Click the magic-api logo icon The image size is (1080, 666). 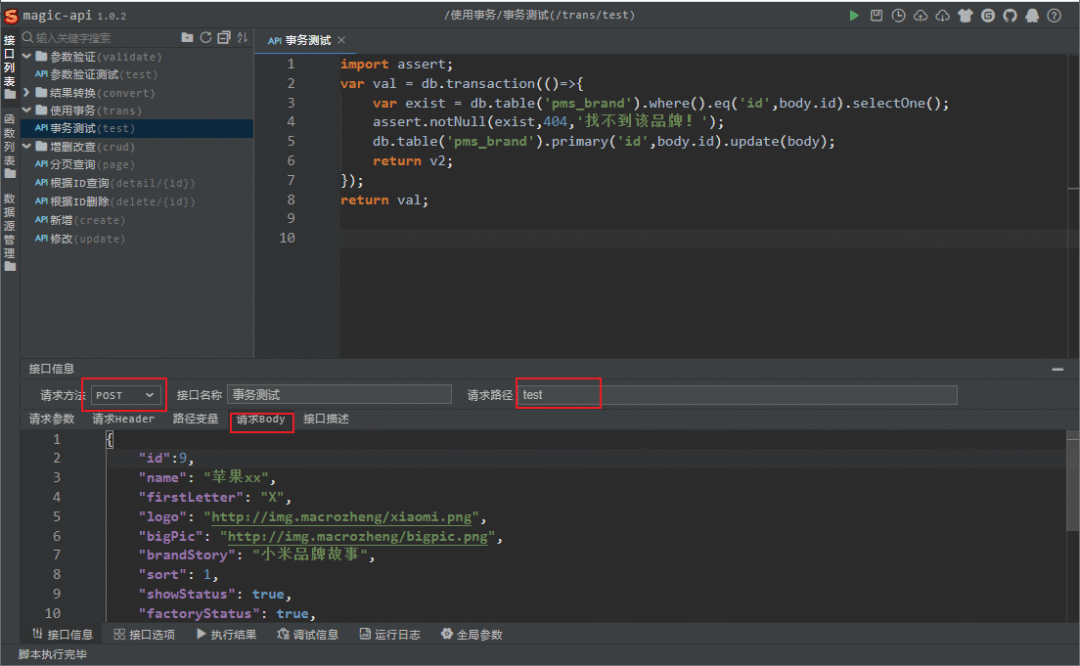click(10, 14)
